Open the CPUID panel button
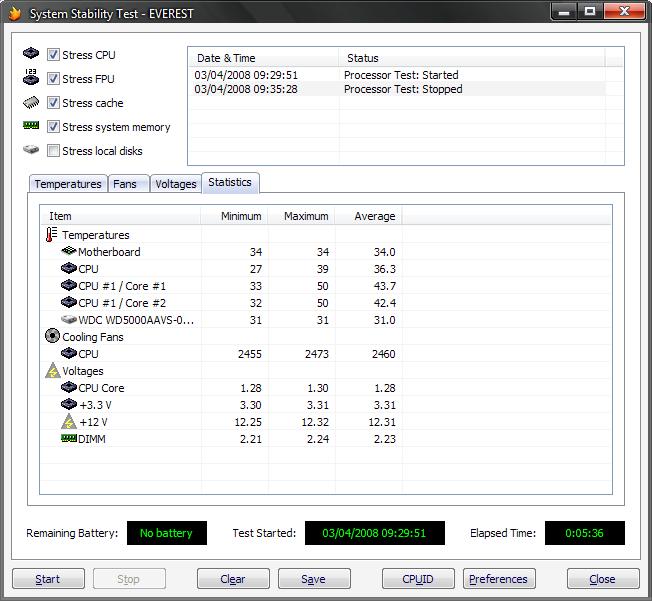652x601 pixels. [x=418, y=579]
